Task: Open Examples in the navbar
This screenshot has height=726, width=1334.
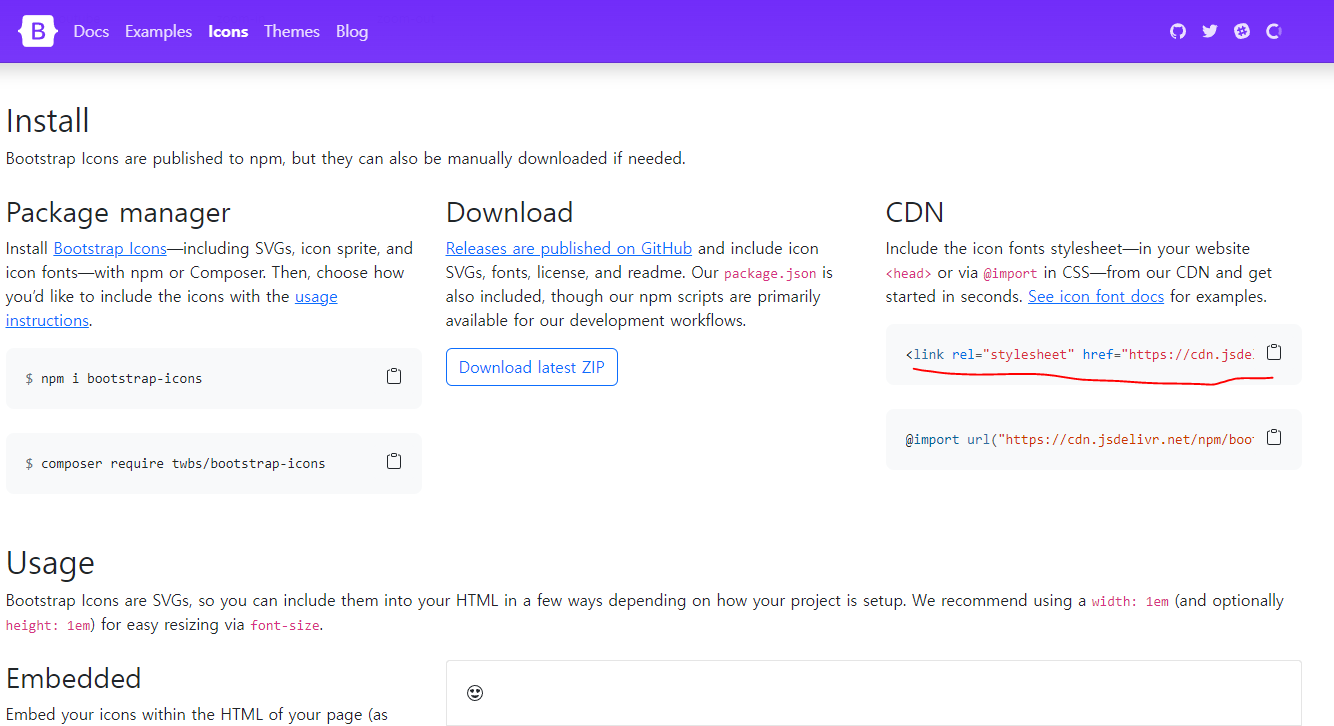Action: coord(158,32)
